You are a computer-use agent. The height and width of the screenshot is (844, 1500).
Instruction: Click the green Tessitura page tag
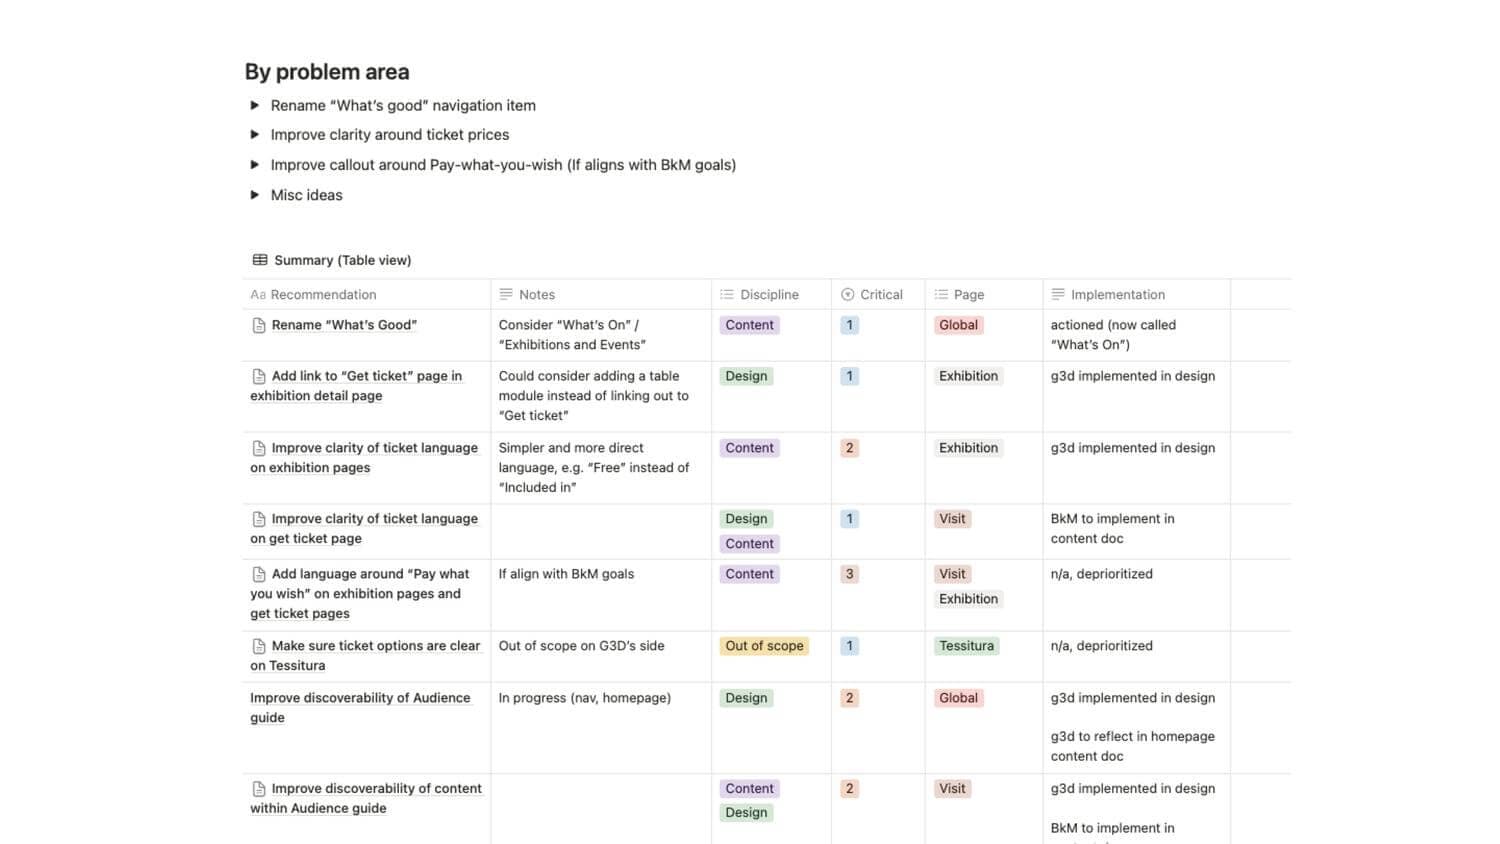966,646
